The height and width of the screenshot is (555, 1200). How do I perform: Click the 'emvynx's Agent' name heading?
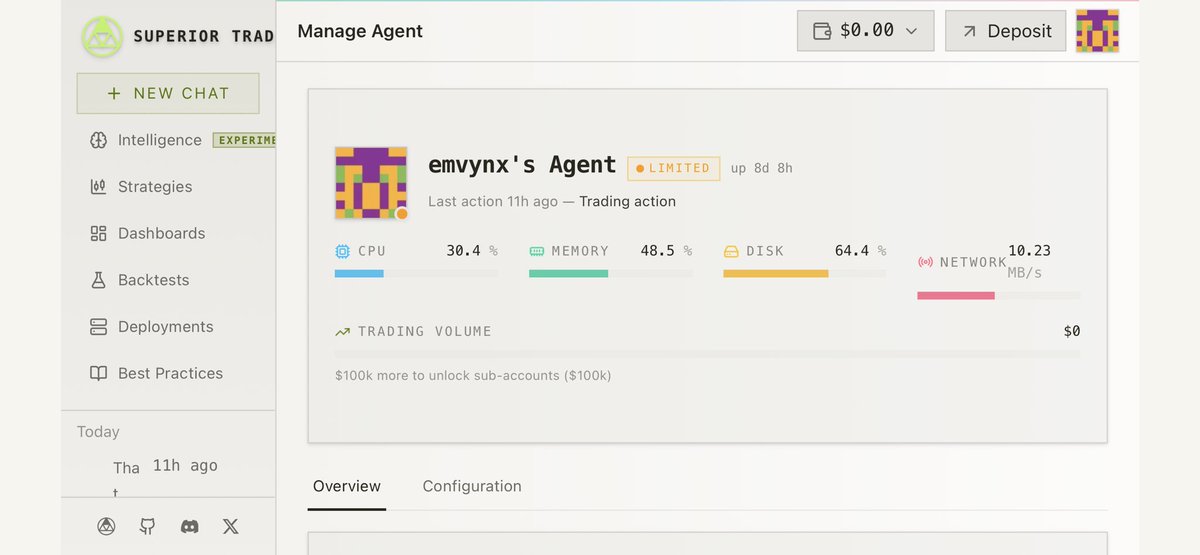(x=522, y=165)
